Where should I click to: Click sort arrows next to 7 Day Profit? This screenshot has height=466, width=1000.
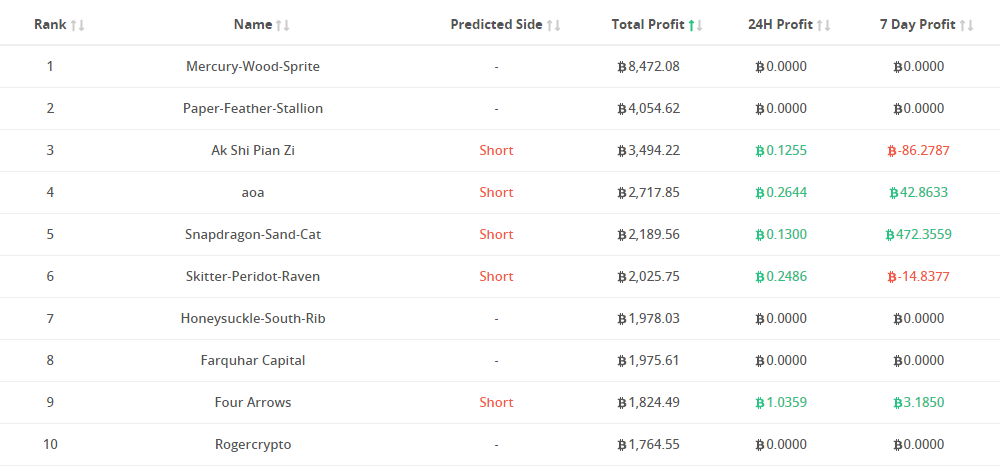click(966, 25)
